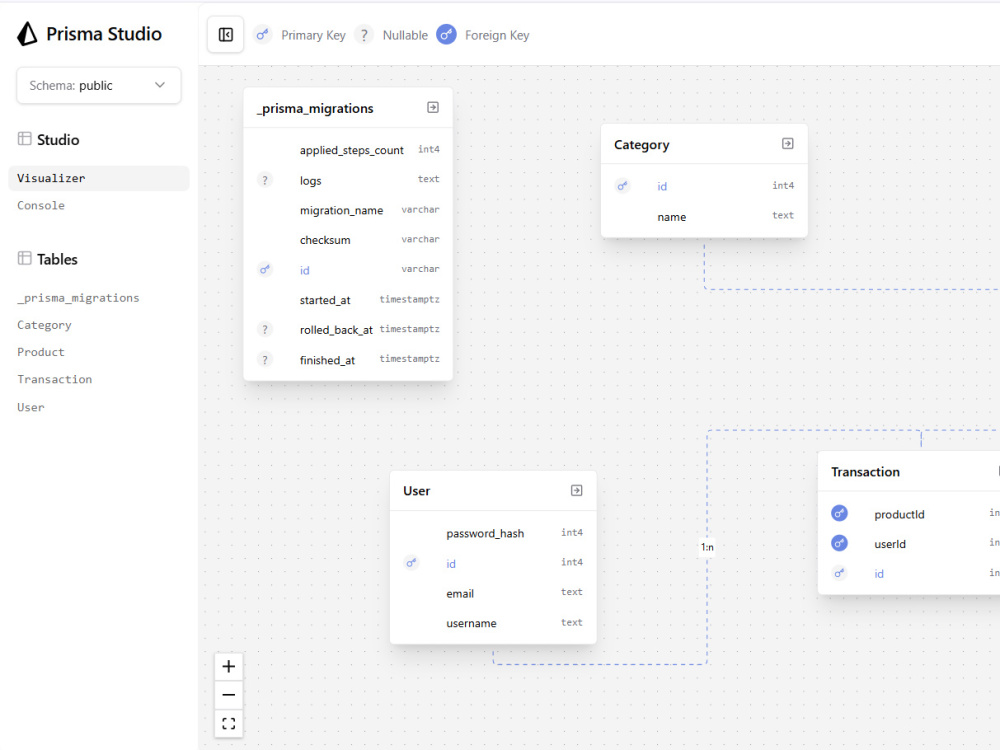Click the Studio section heading

58,140
